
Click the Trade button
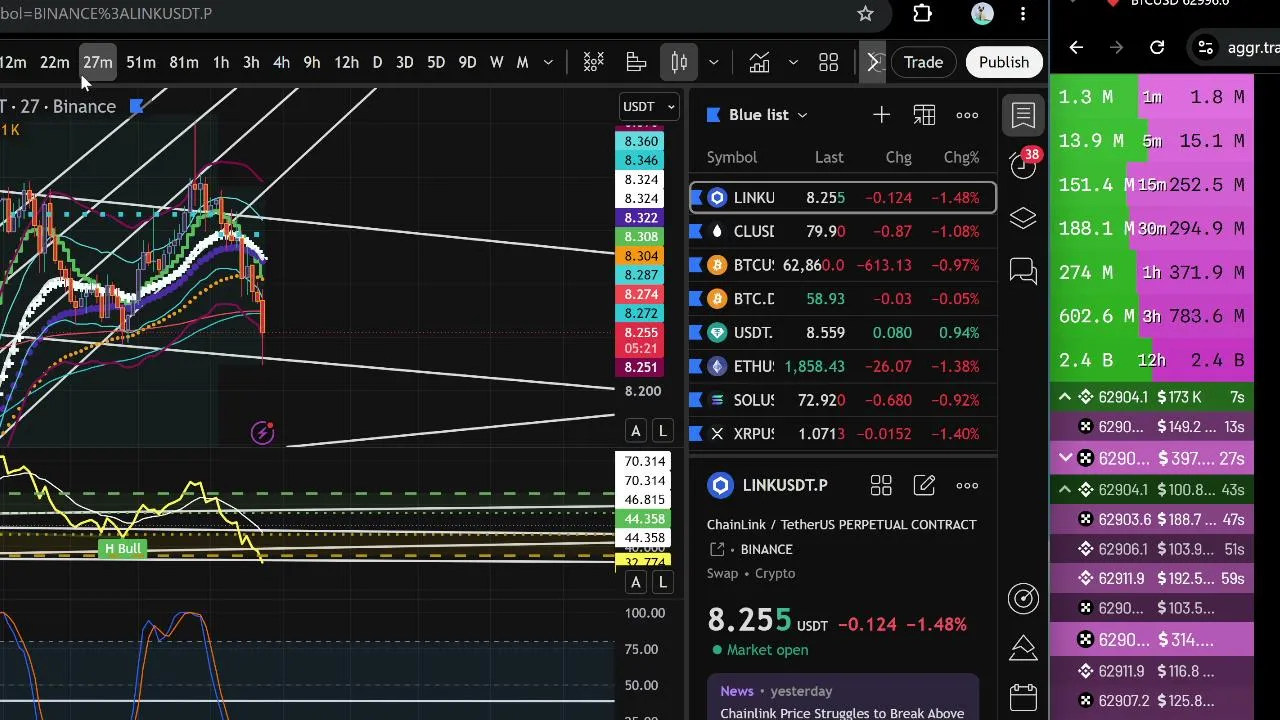(x=923, y=63)
